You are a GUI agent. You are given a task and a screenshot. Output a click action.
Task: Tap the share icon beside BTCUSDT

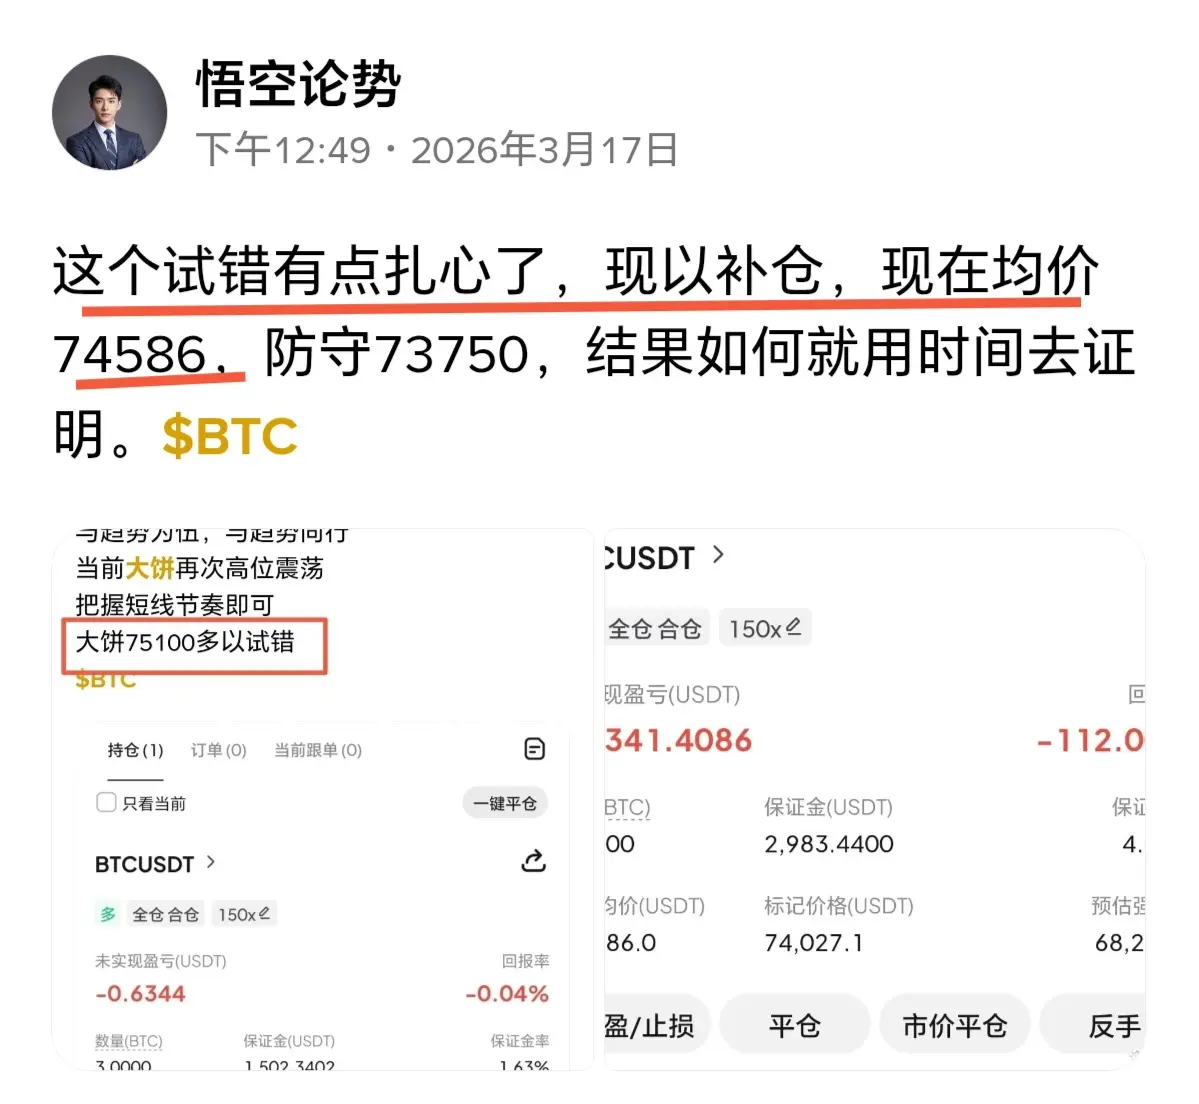pos(533,861)
